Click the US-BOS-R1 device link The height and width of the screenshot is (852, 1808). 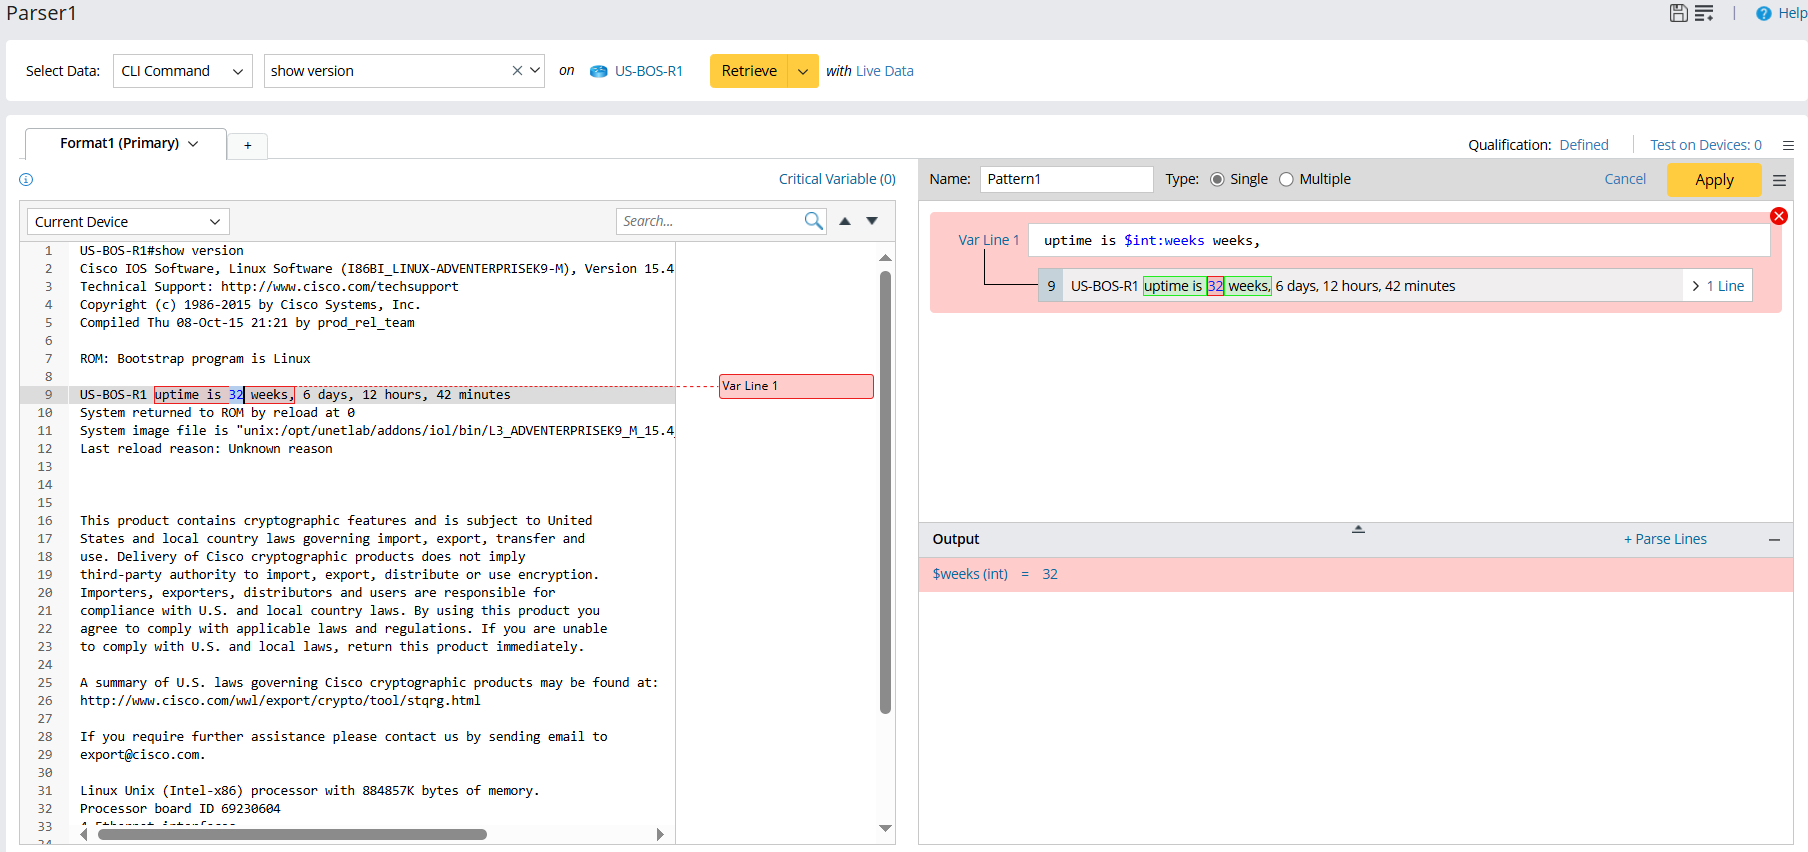coord(649,71)
